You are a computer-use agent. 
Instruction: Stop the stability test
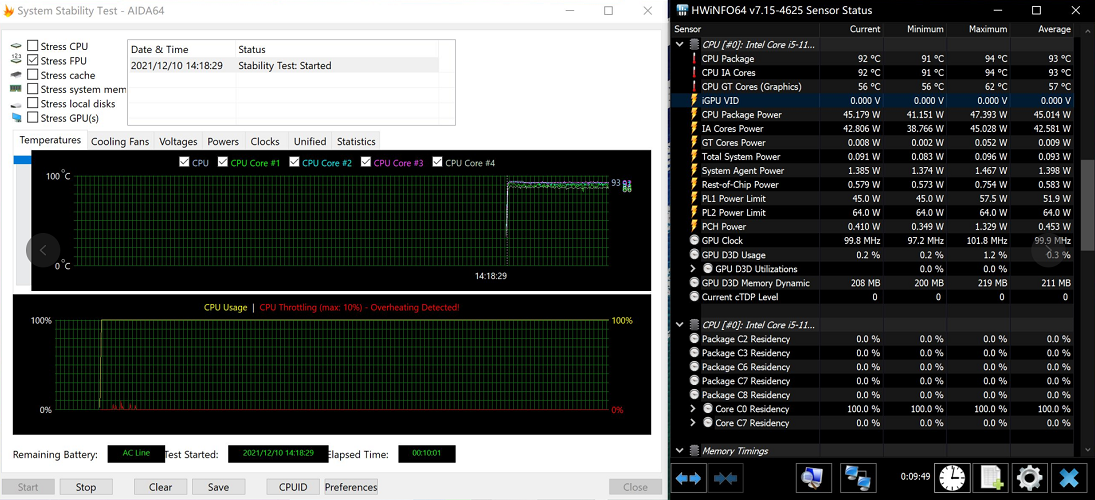86,487
